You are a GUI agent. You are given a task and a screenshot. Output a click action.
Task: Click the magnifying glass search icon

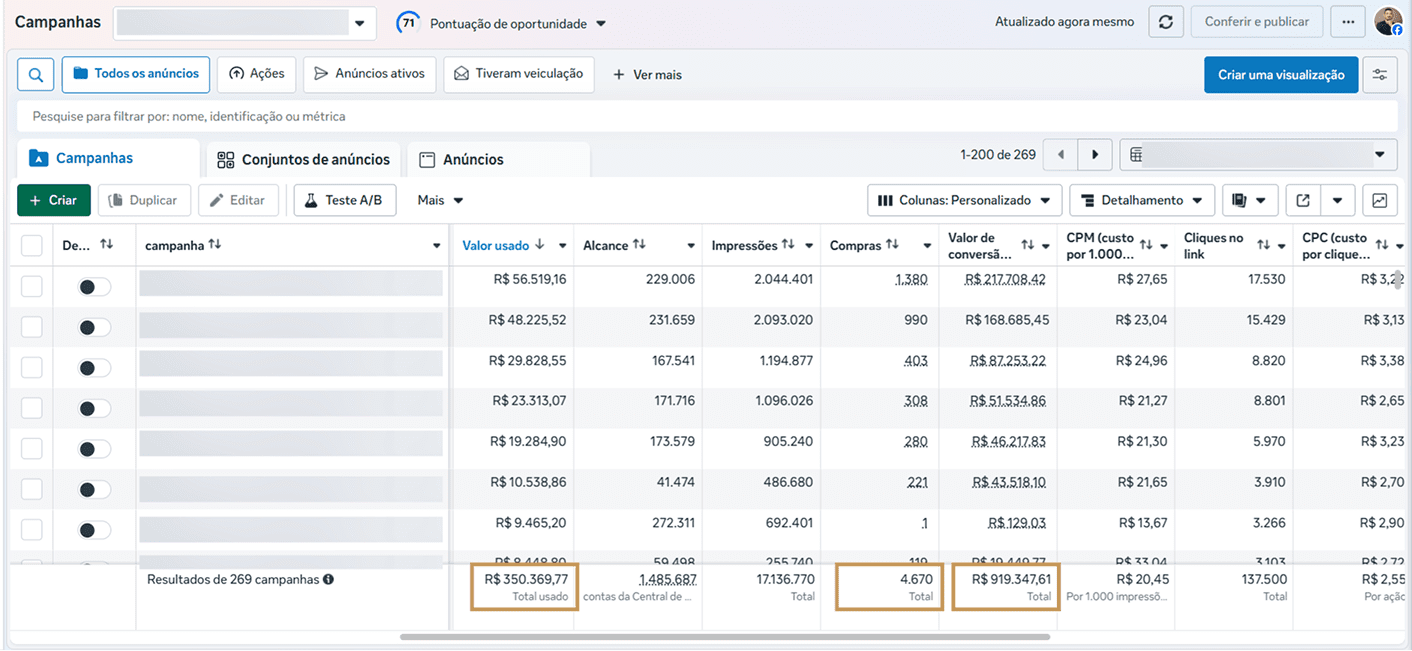[36, 74]
